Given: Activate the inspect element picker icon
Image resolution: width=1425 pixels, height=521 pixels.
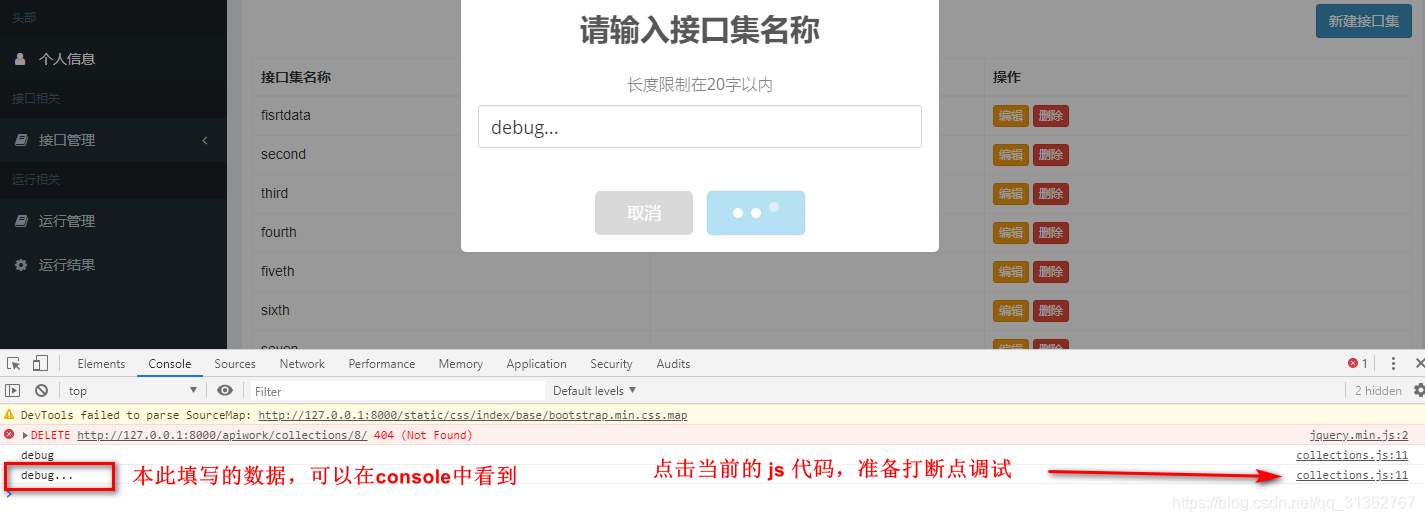Looking at the screenshot, I should (x=14, y=364).
